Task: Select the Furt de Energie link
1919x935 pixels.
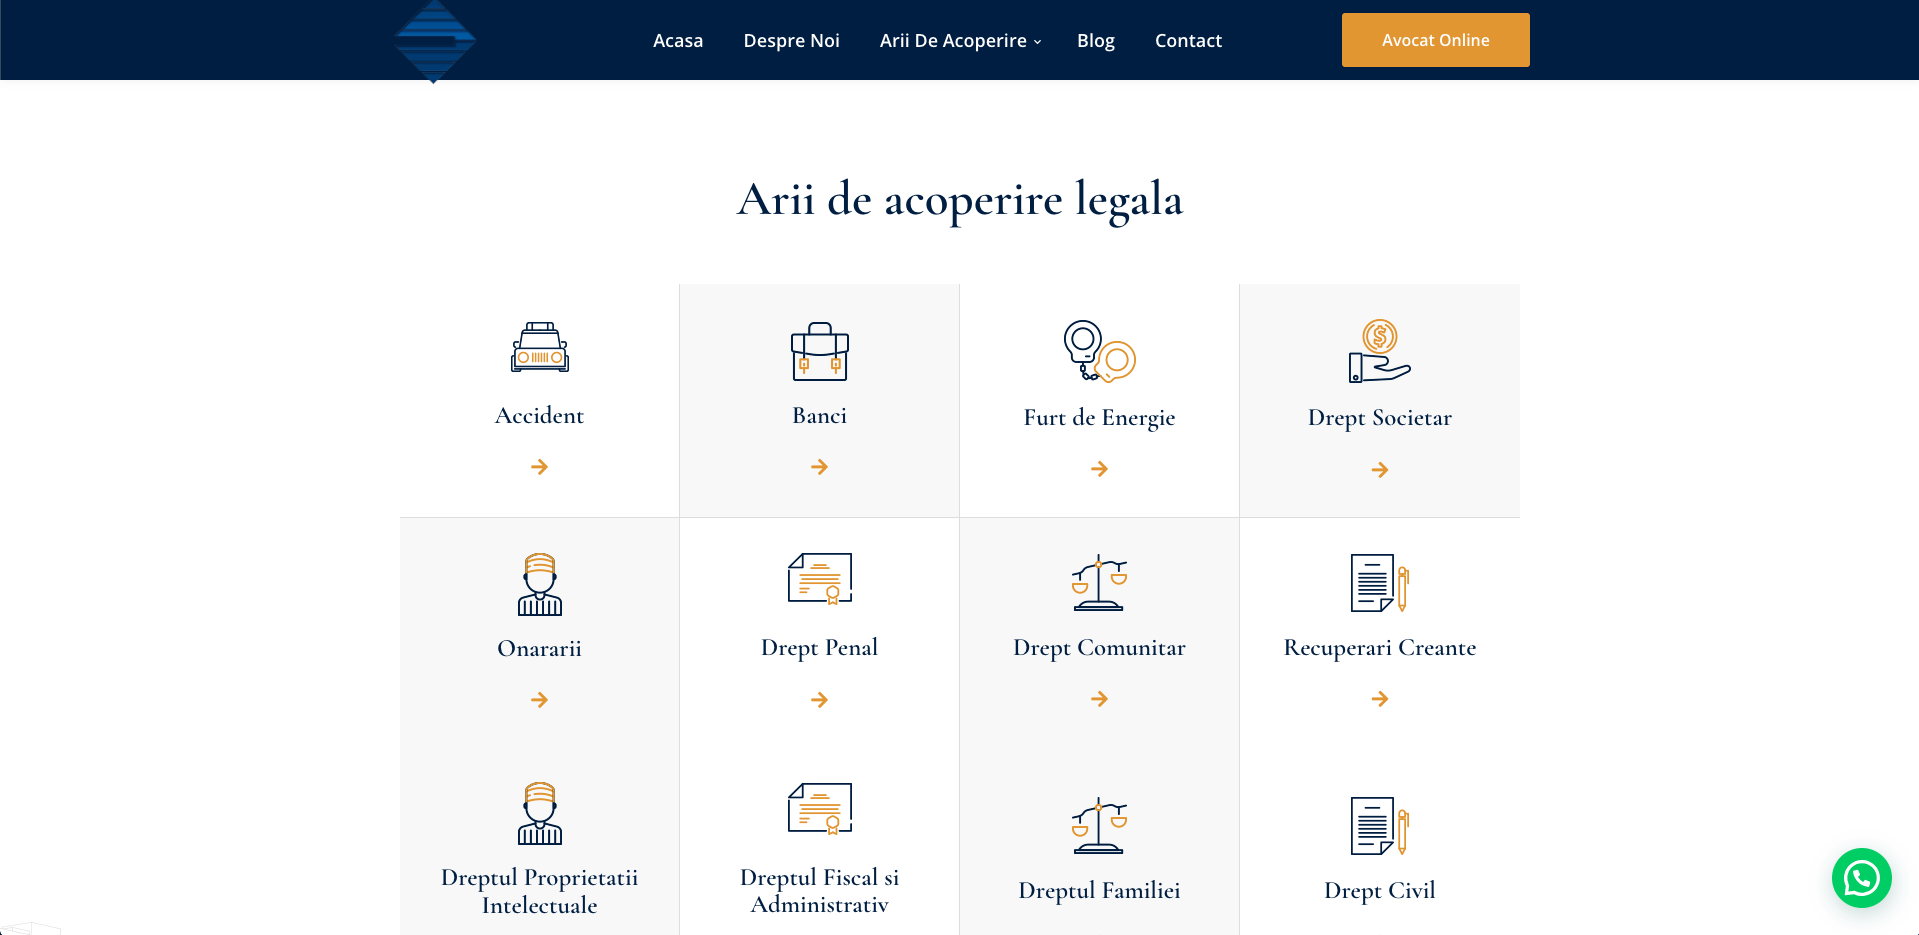Action: [1100, 418]
